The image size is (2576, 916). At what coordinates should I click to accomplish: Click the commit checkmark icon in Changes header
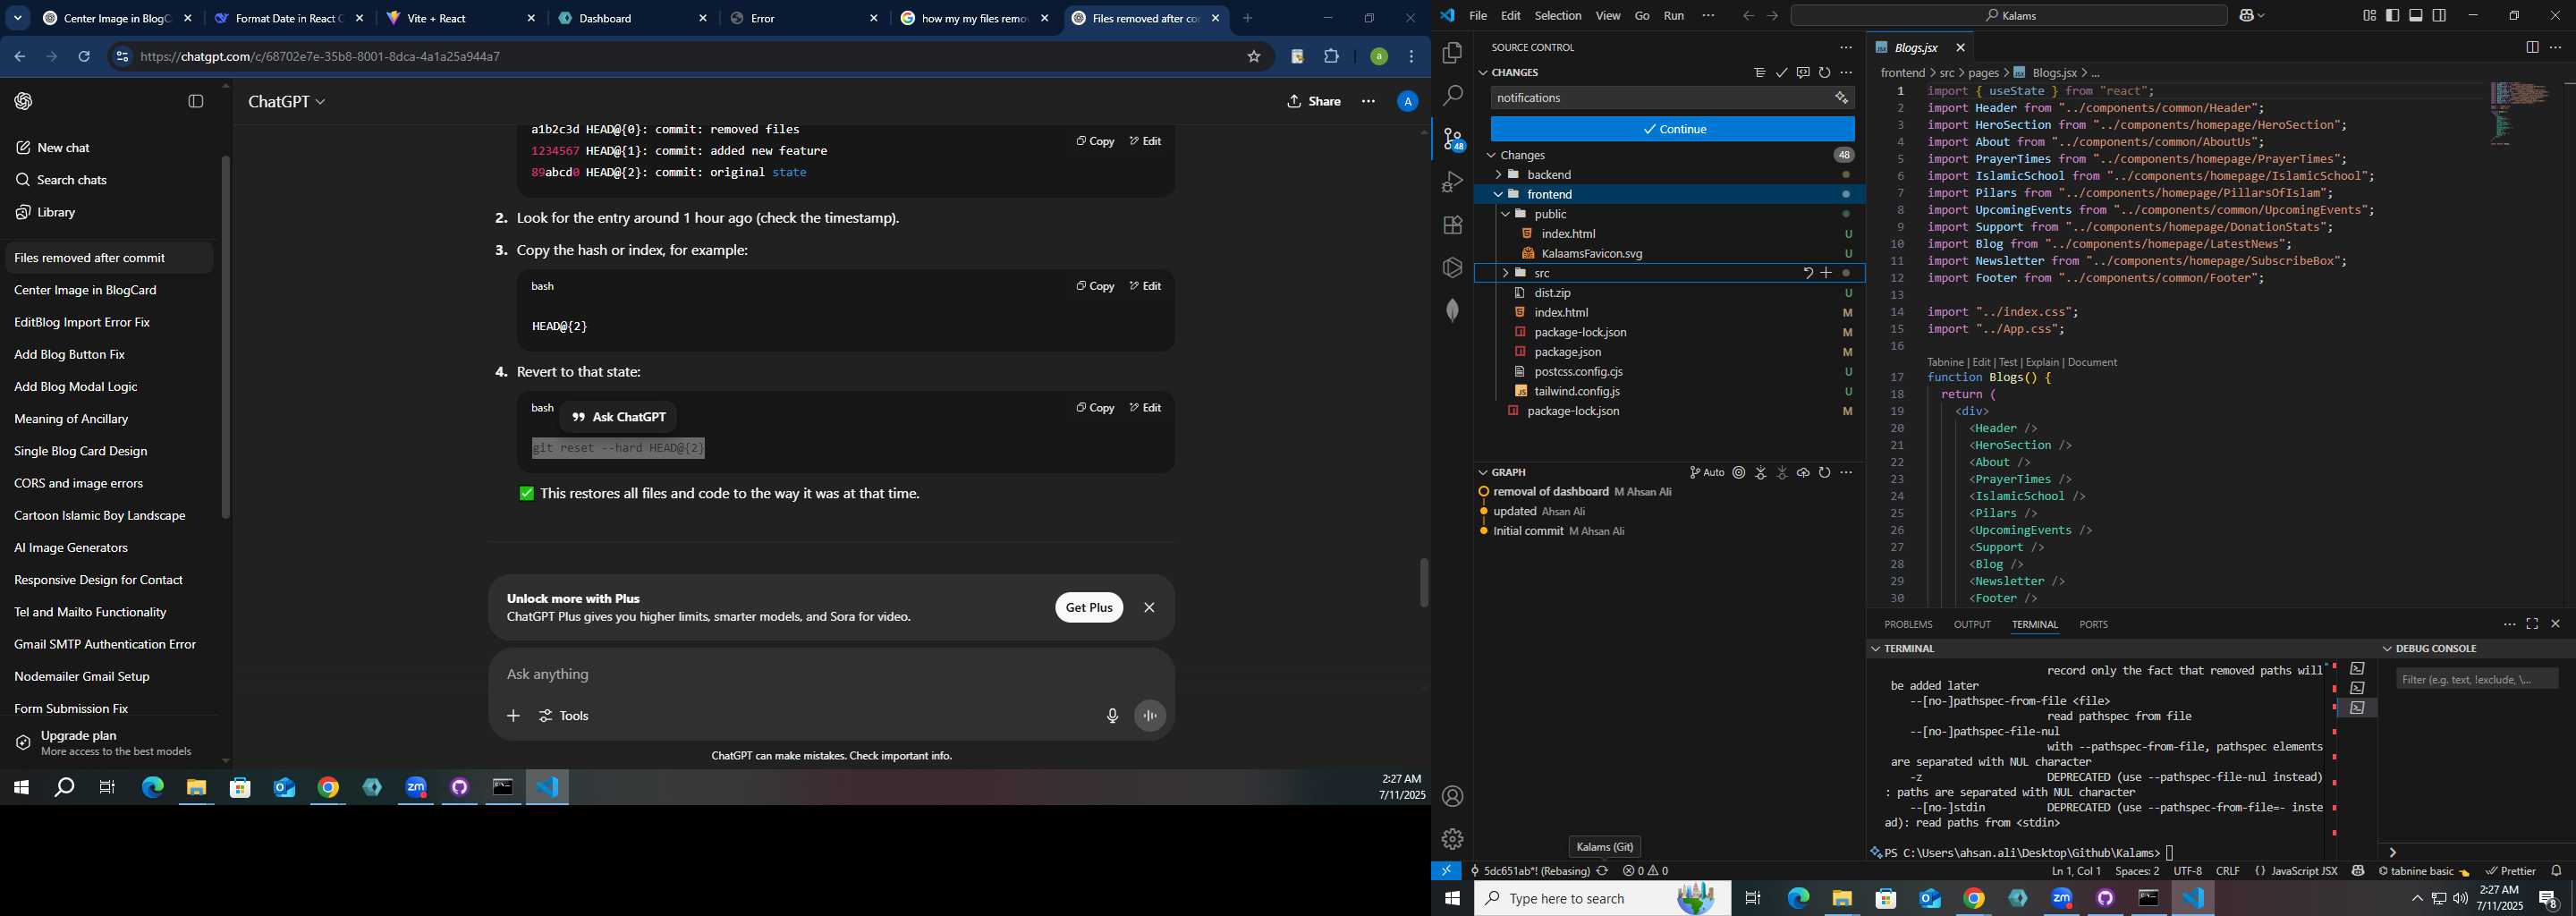1781,73
